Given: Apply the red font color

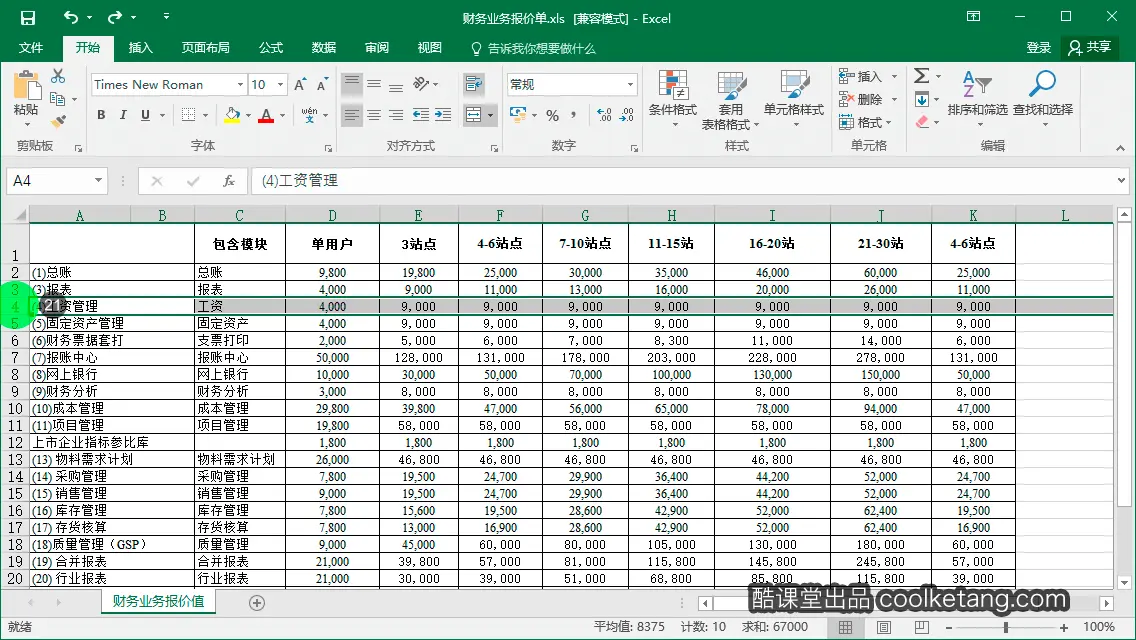Looking at the screenshot, I should [266, 115].
